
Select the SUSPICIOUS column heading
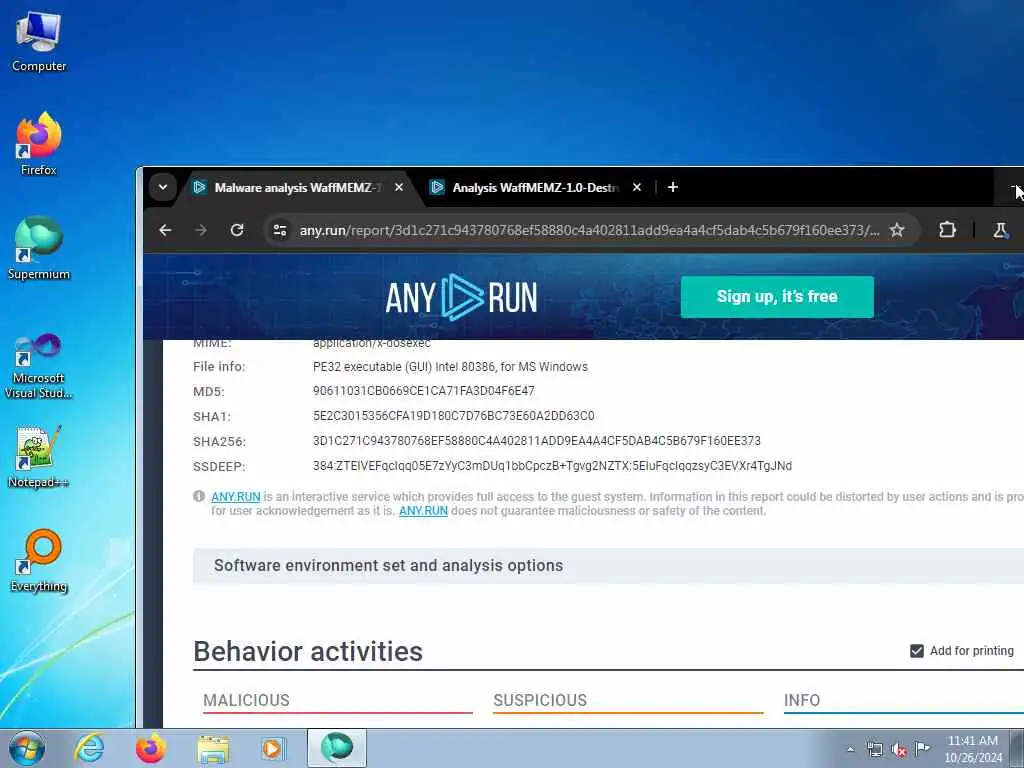pos(540,700)
